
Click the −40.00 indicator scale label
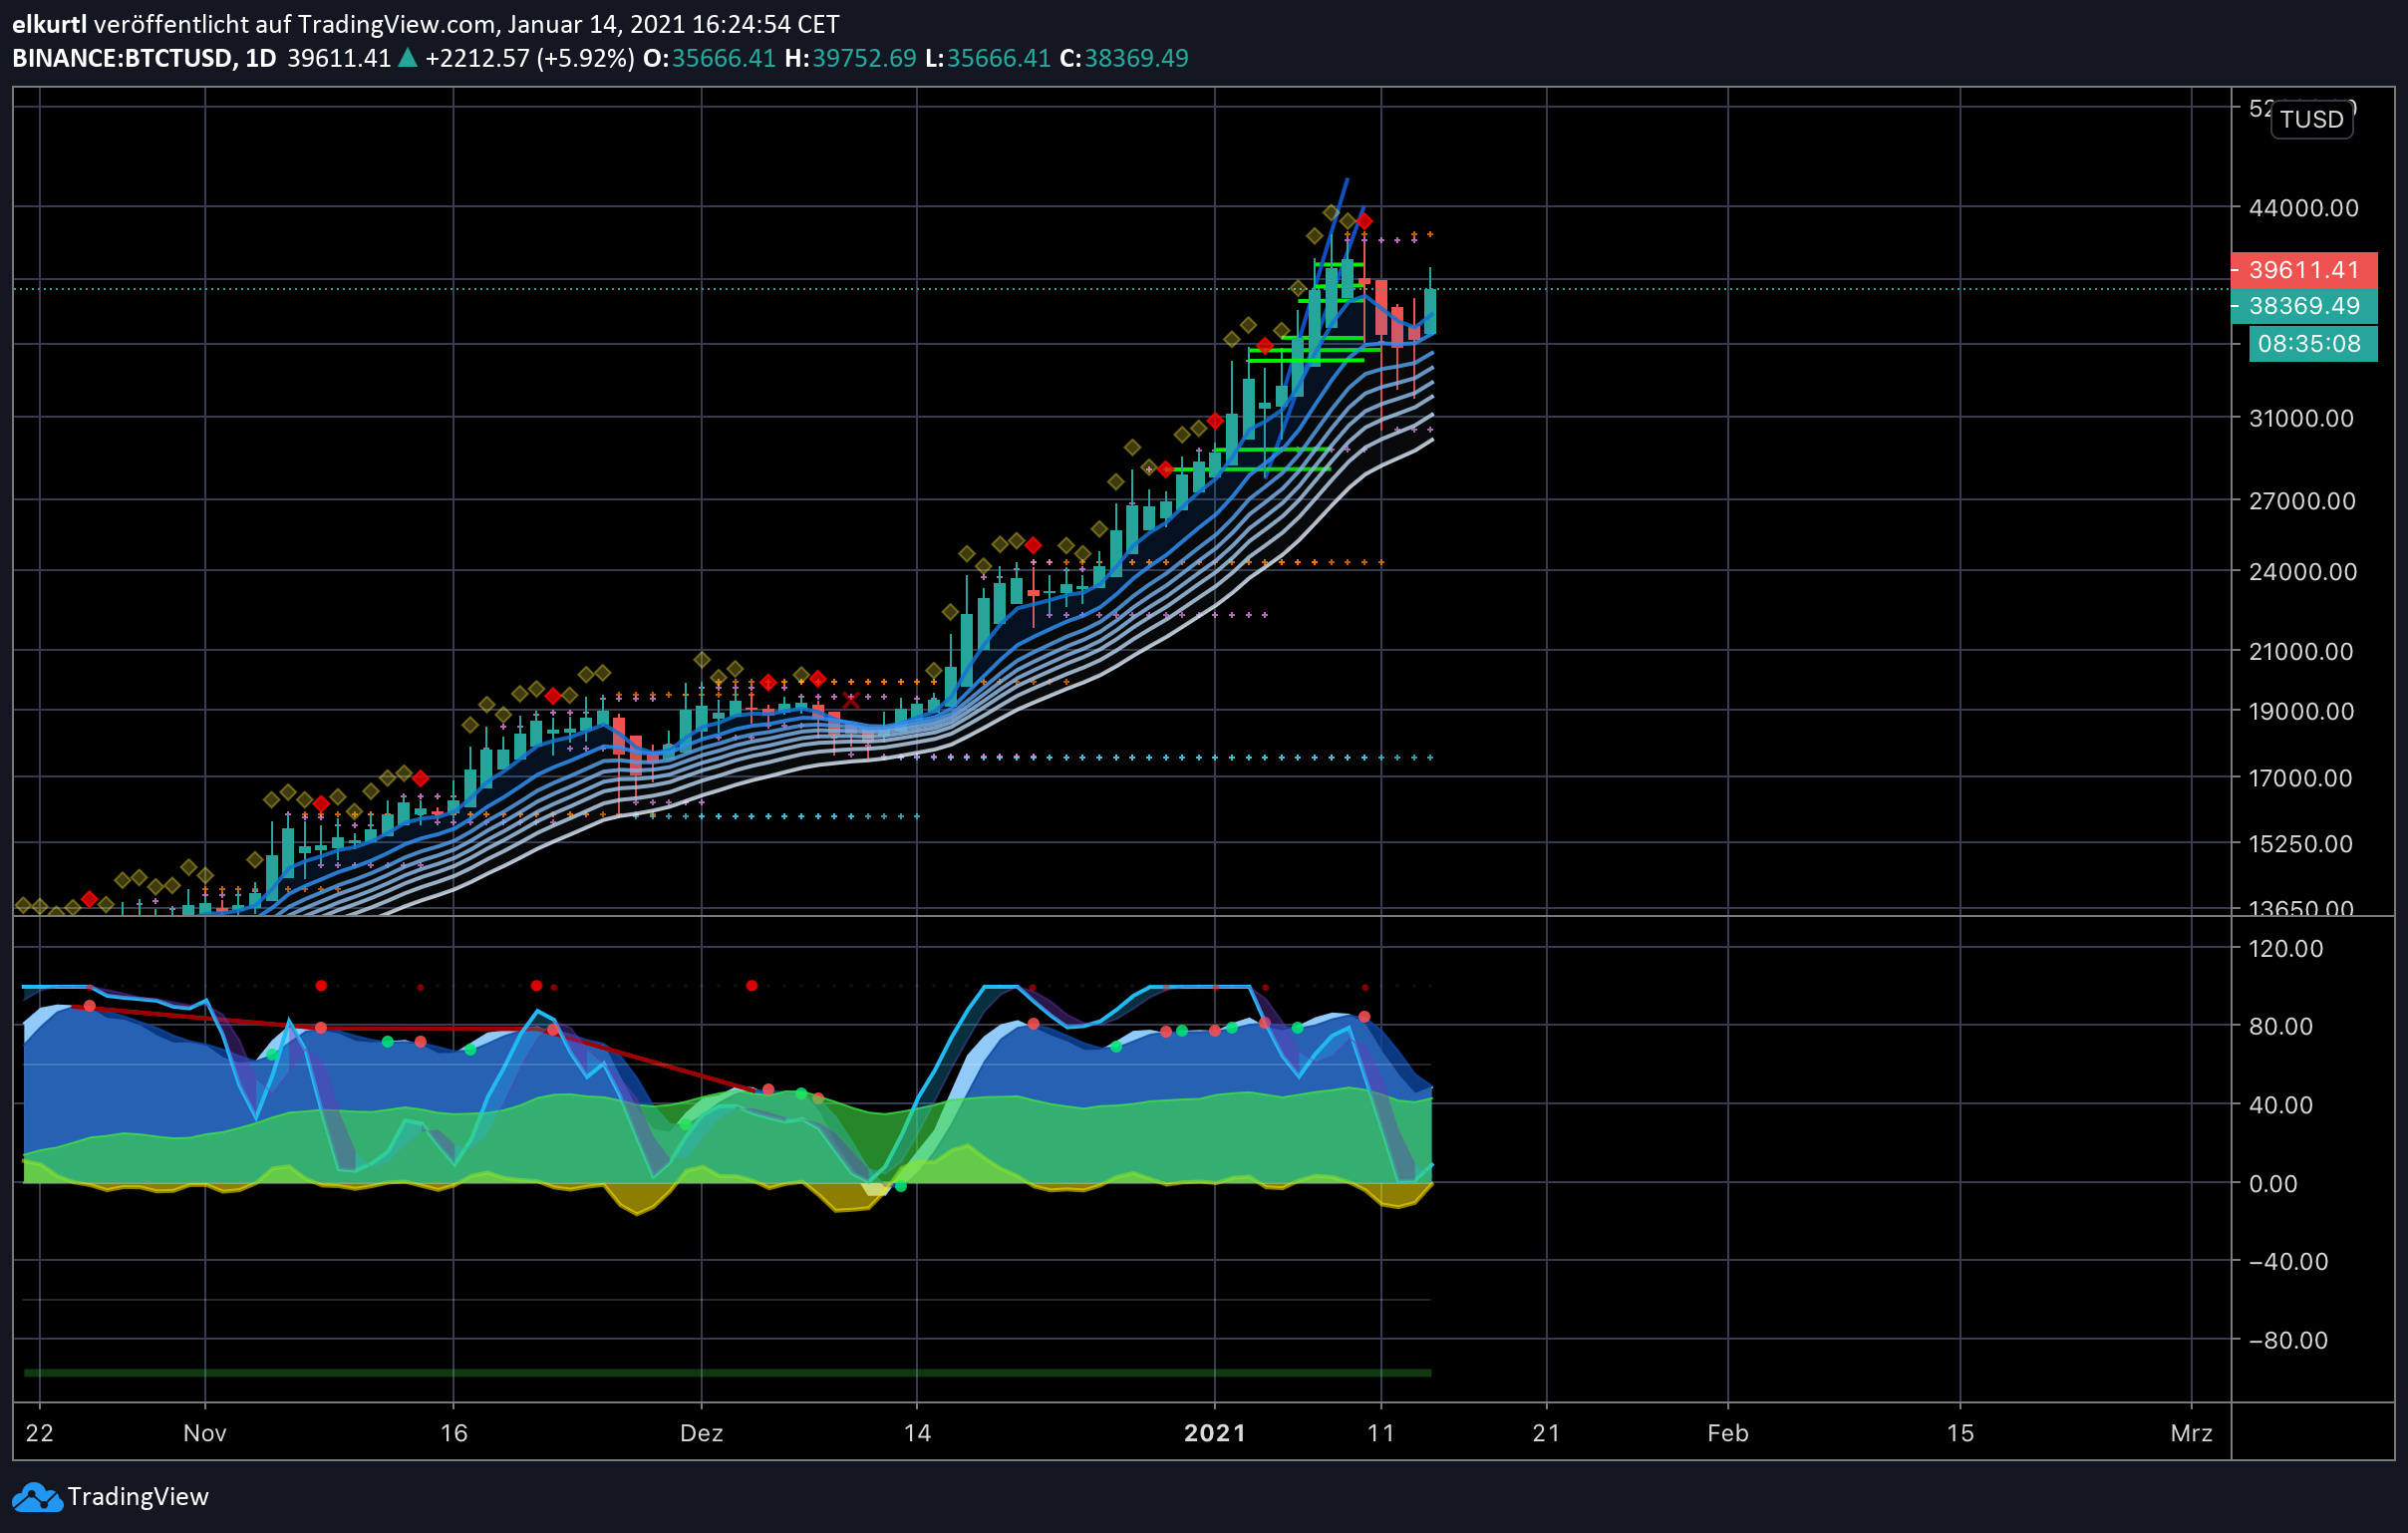click(2288, 1262)
